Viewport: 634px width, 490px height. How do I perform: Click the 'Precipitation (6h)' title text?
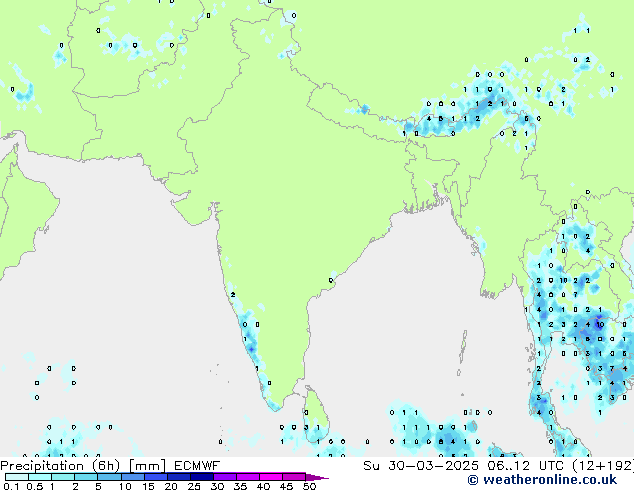coord(60,466)
